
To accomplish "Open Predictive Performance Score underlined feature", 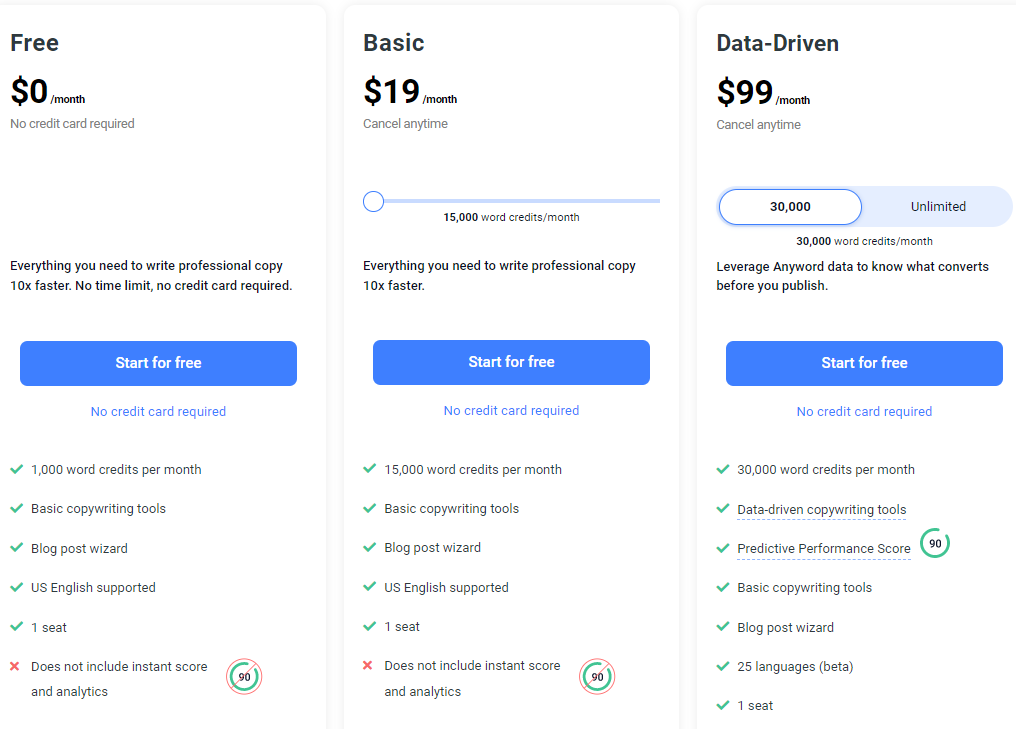I will [x=824, y=549].
